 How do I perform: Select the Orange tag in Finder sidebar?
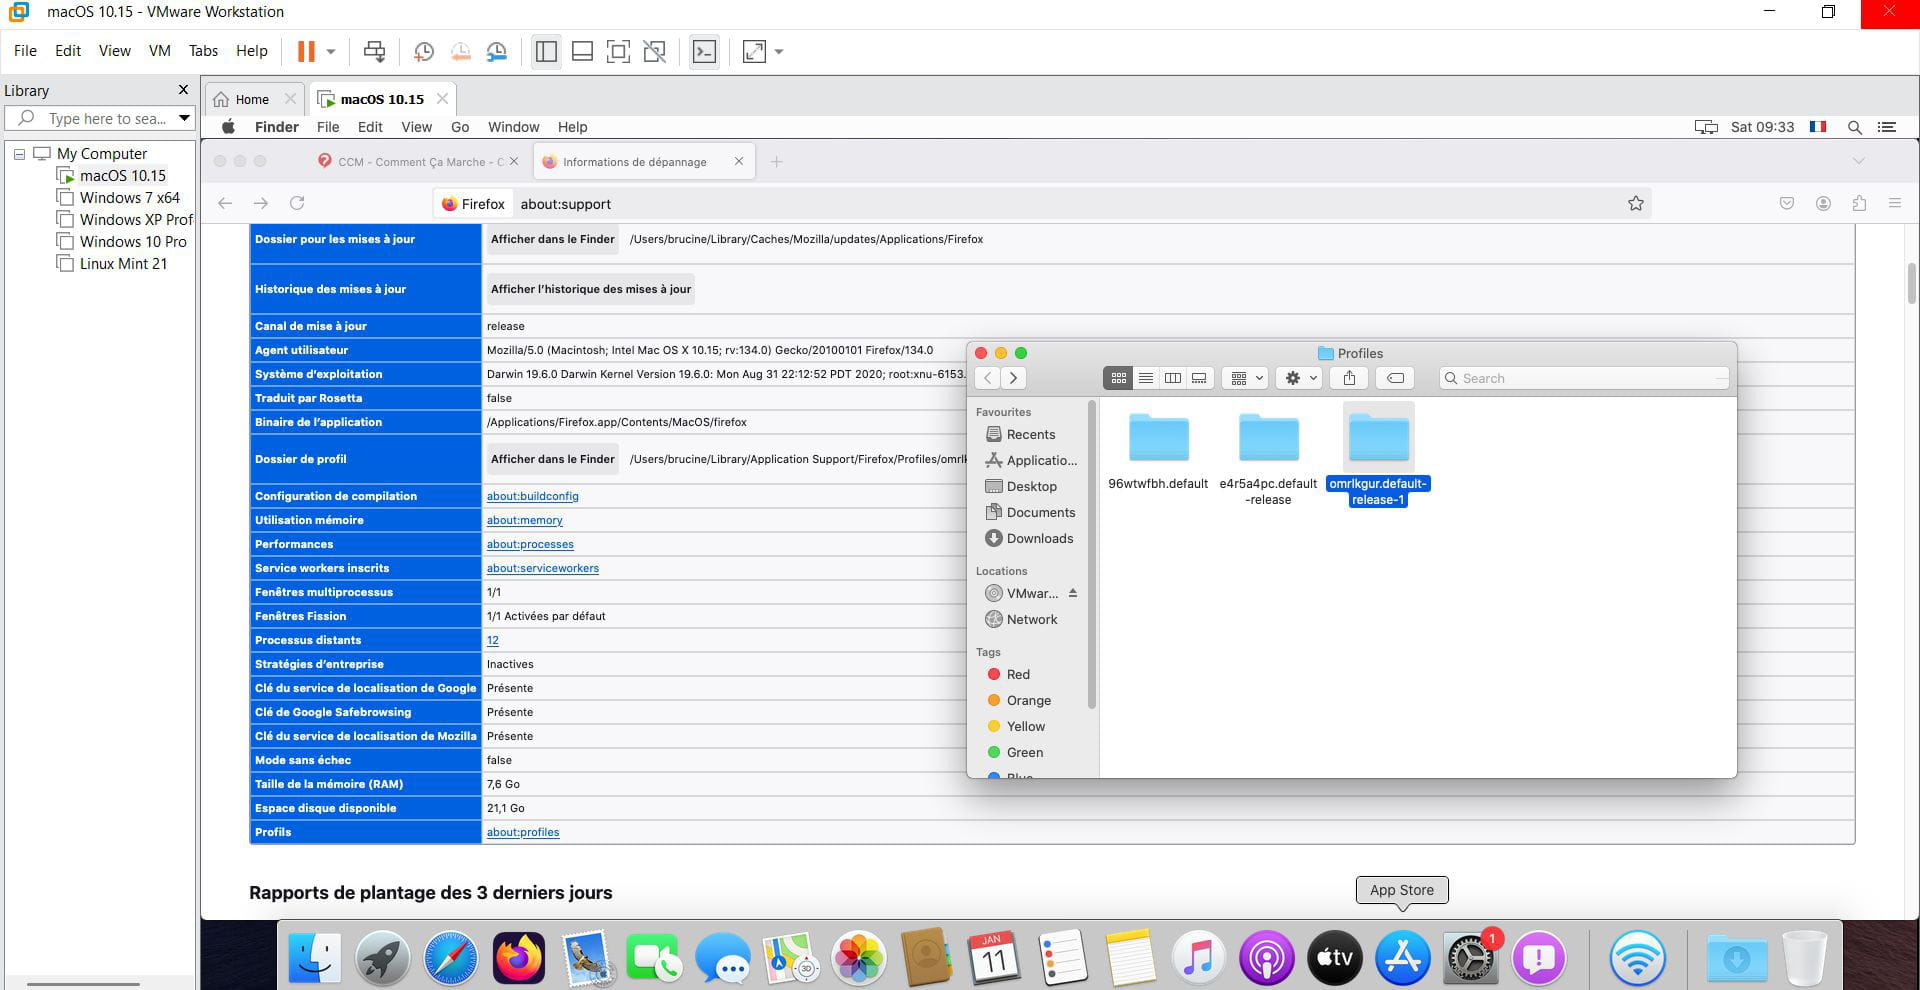click(1028, 701)
